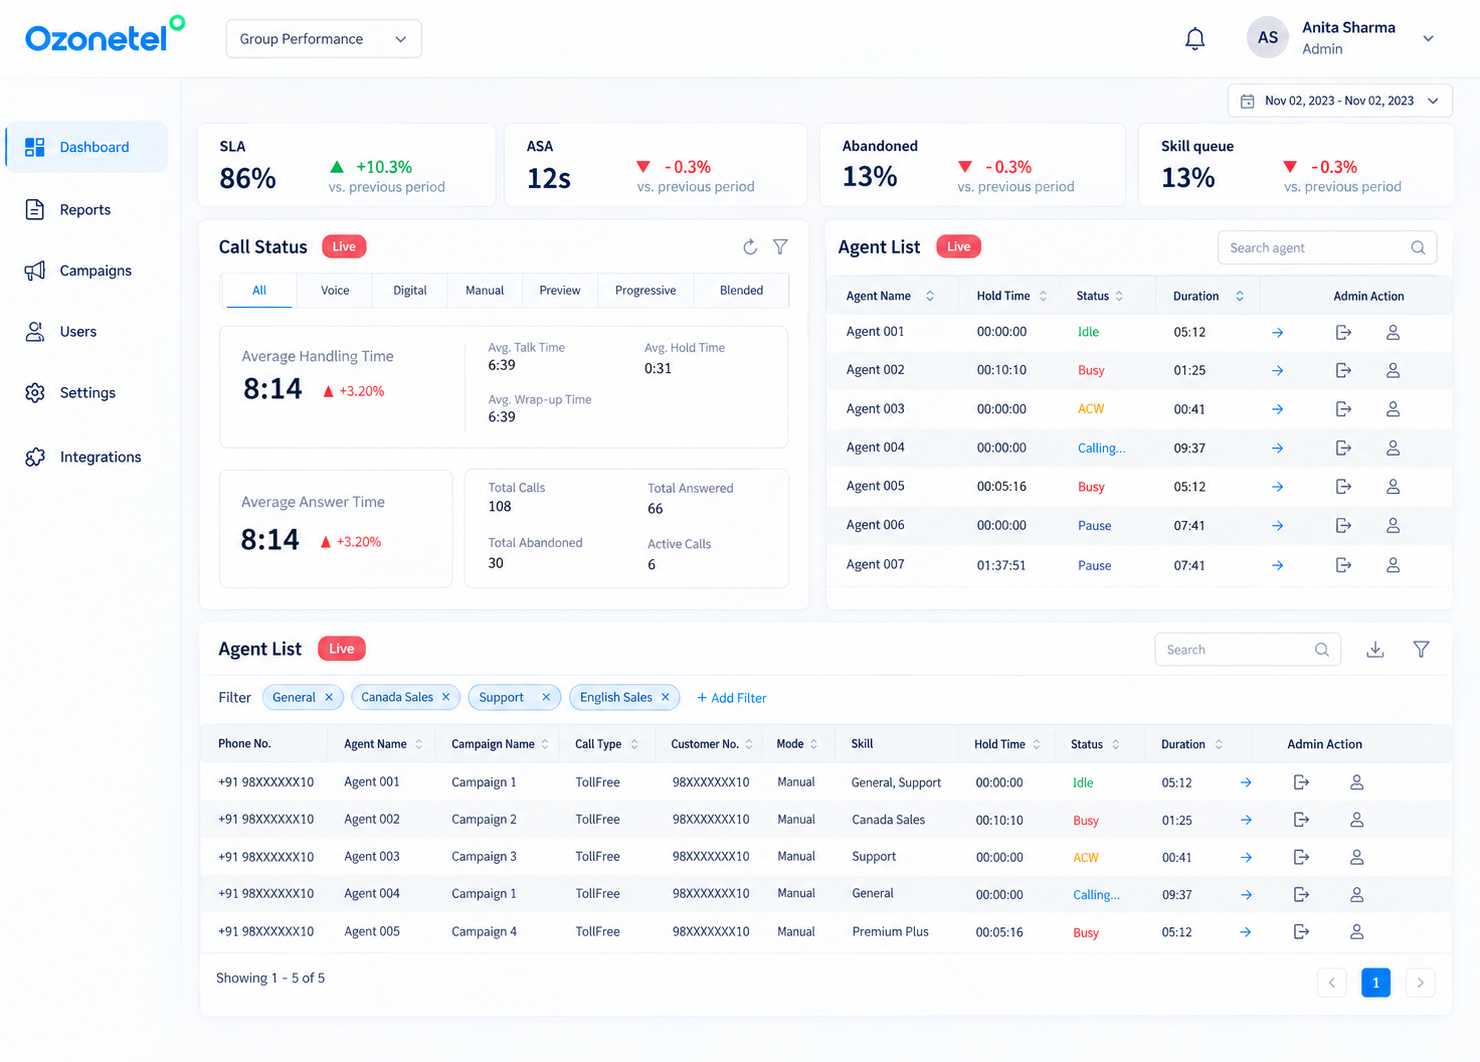Remove the English Sales filter chip

click(x=665, y=697)
